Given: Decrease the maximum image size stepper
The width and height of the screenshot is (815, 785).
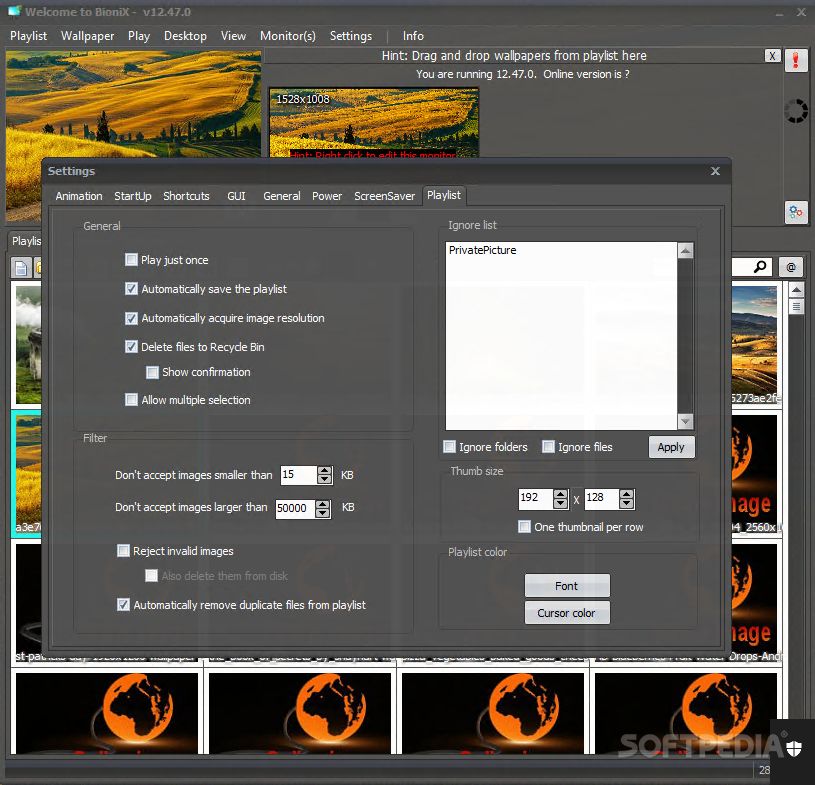Looking at the screenshot, I should 322,513.
